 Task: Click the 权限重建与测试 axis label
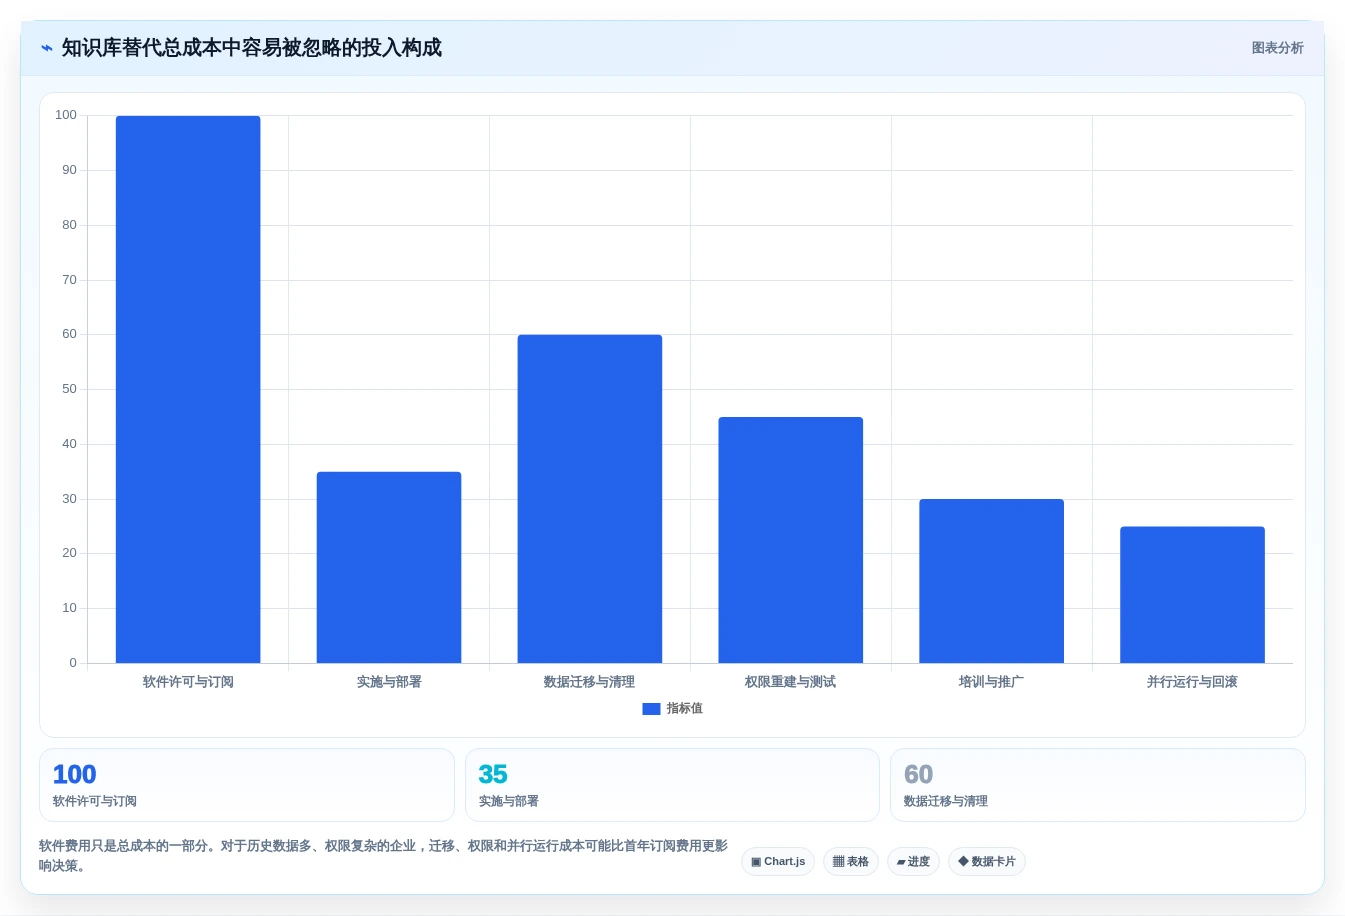click(x=791, y=682)
